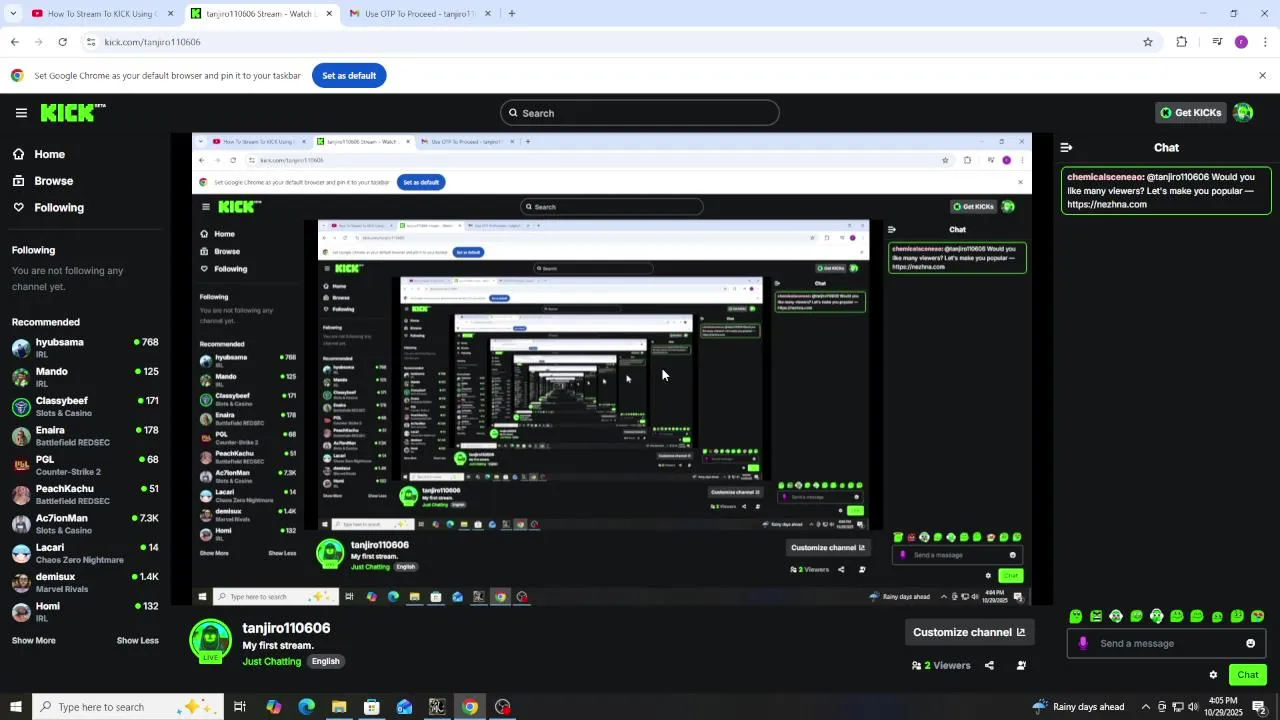Open Browse in Kick sidebar

coord(43,181)
